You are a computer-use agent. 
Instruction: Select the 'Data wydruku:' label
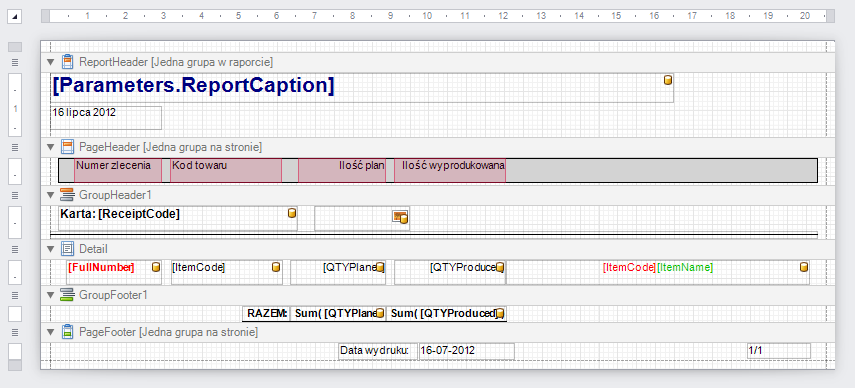[x=378, y=351]
